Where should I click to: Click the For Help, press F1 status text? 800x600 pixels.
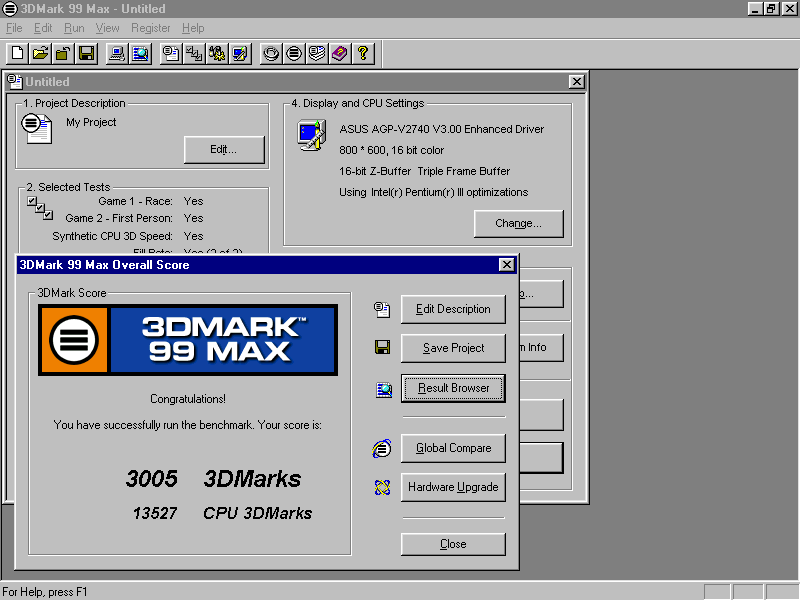coord(45,592)
